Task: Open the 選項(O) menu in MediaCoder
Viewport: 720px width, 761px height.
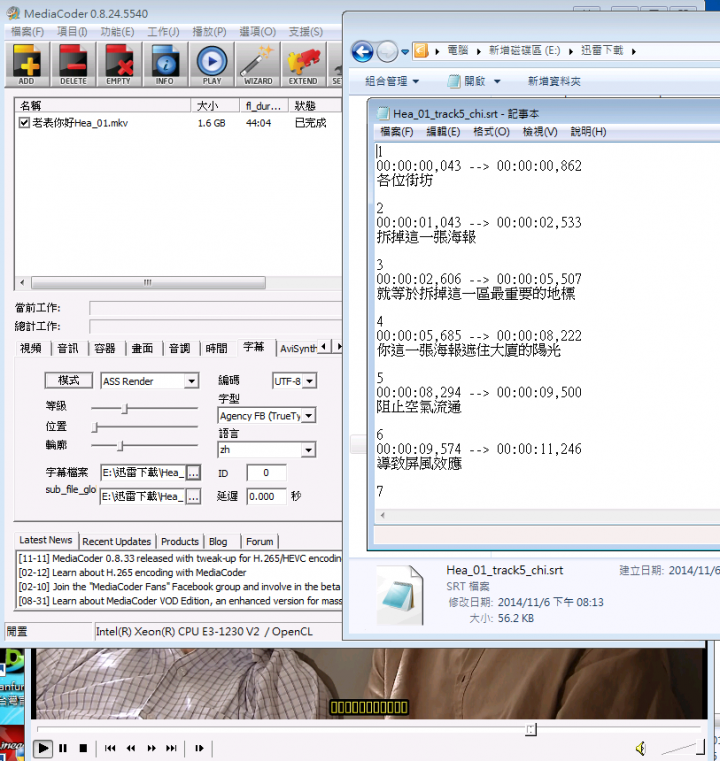Action: 258,32
